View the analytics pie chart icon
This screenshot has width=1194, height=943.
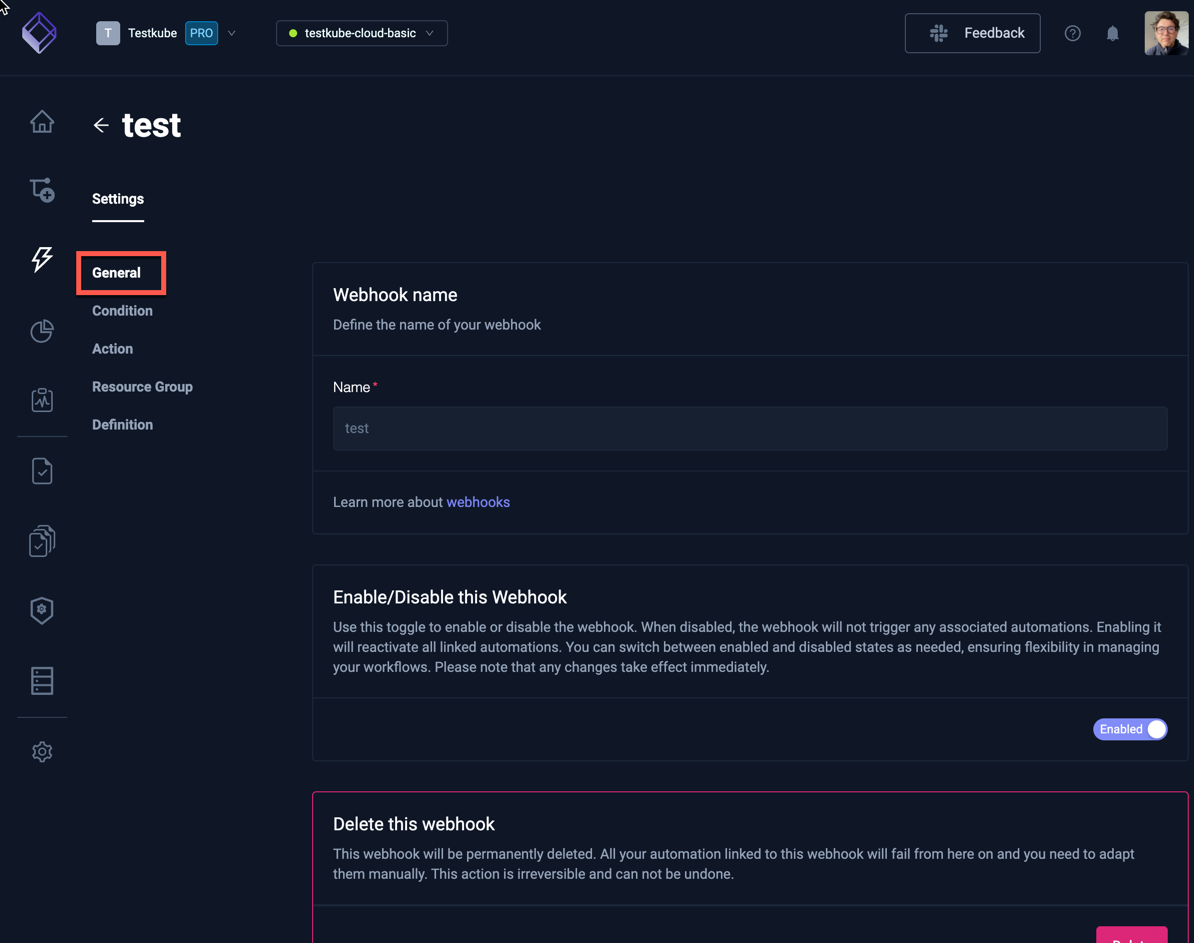[42, 330]
